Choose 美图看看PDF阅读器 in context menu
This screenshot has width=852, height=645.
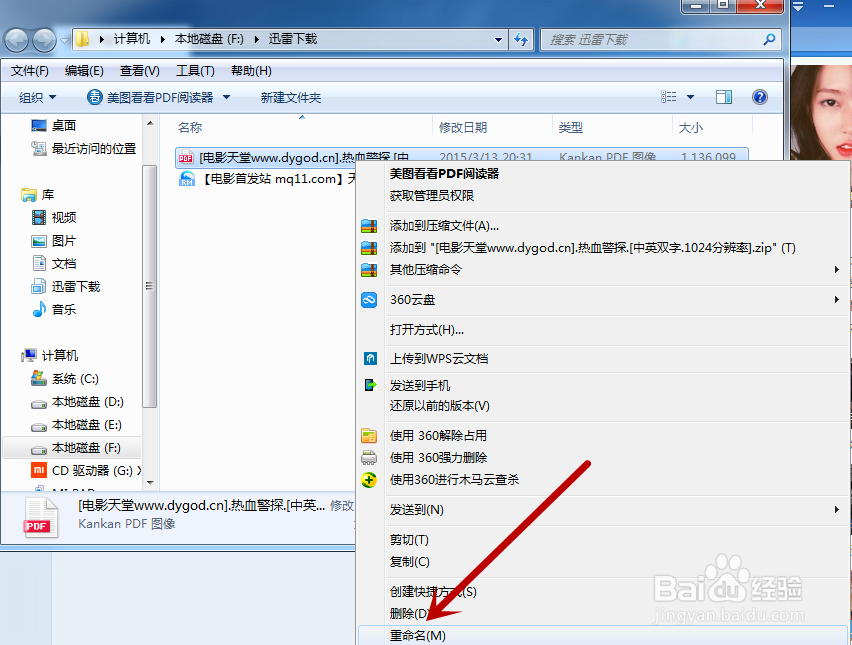point(444,173)
